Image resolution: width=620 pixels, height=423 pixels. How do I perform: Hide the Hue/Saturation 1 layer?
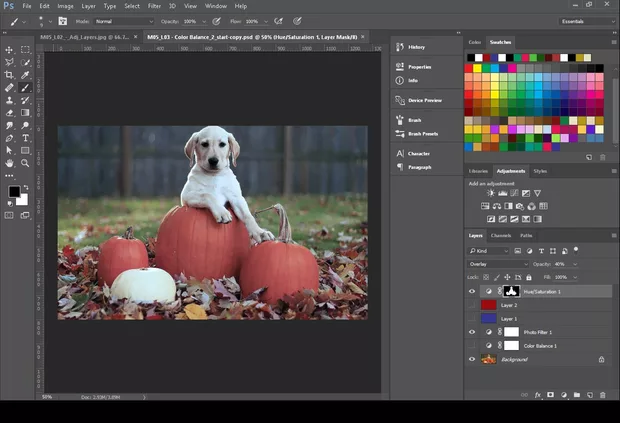[472, 291]
